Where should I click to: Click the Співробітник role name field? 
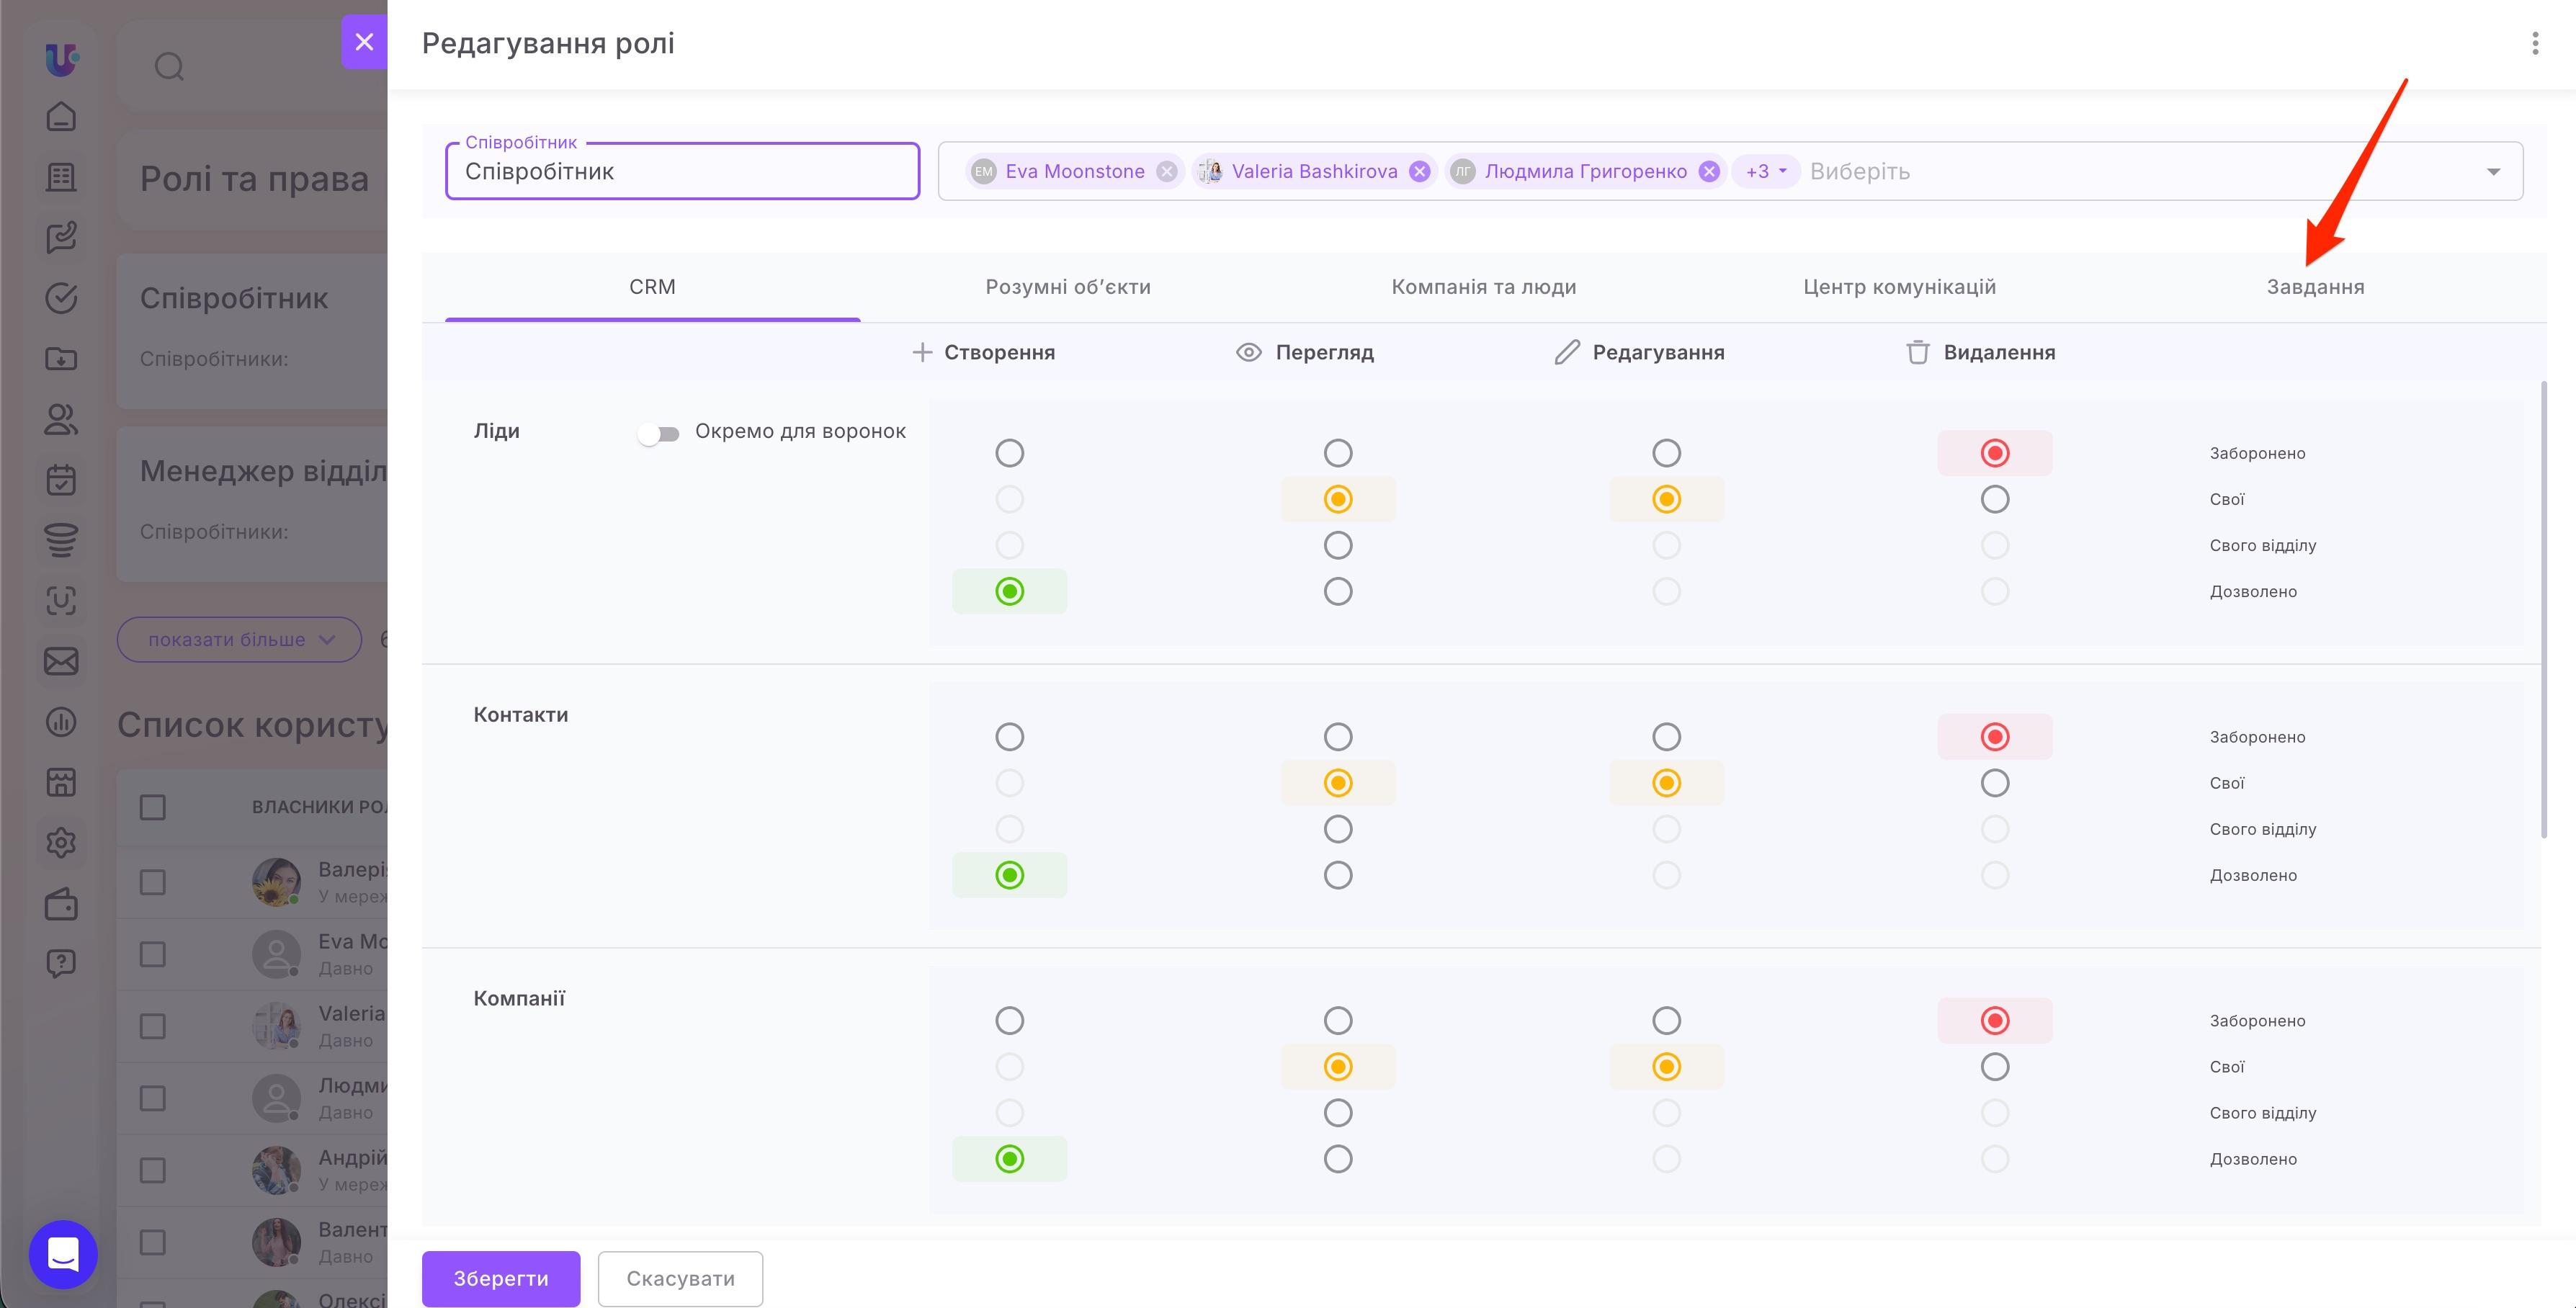pos(682,171)
